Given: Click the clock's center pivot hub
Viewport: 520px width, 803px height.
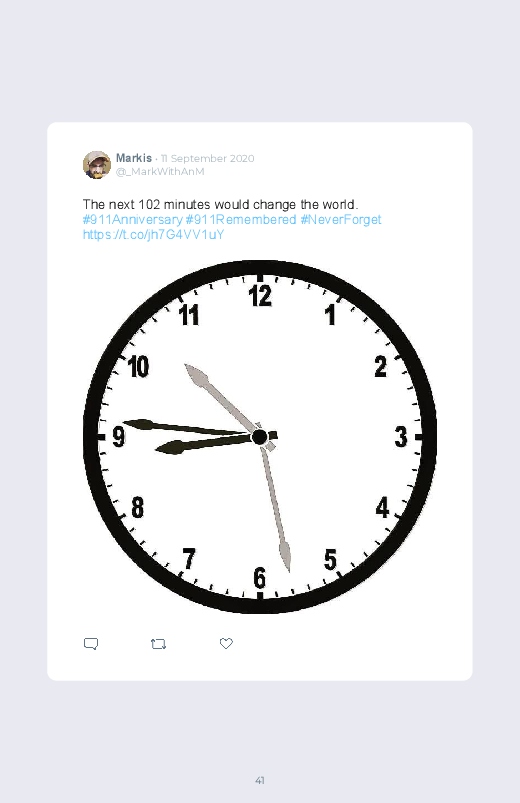Looking at the screenshot, I should coord(260,437).
